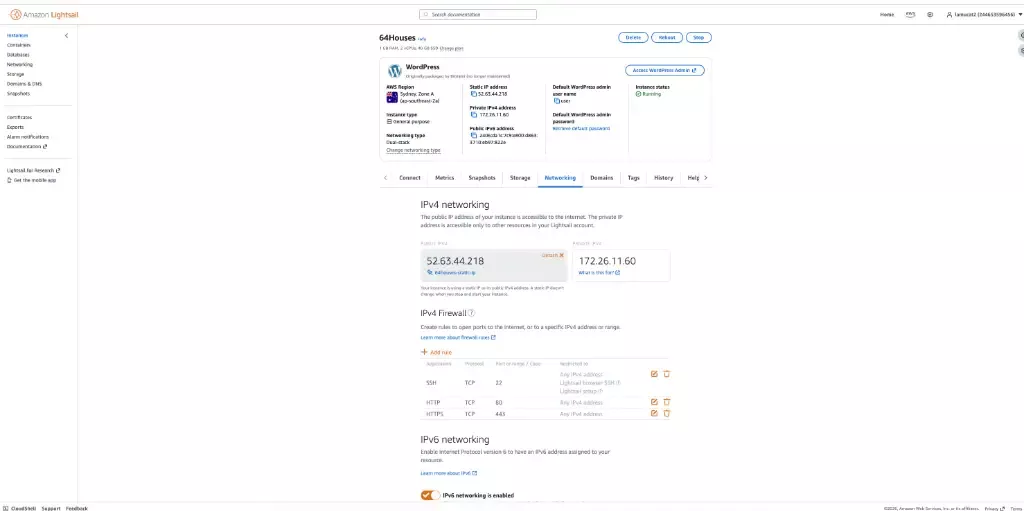Click the Info link beside 64Houses
1024x511 pixels.
[x=422, y=39]
